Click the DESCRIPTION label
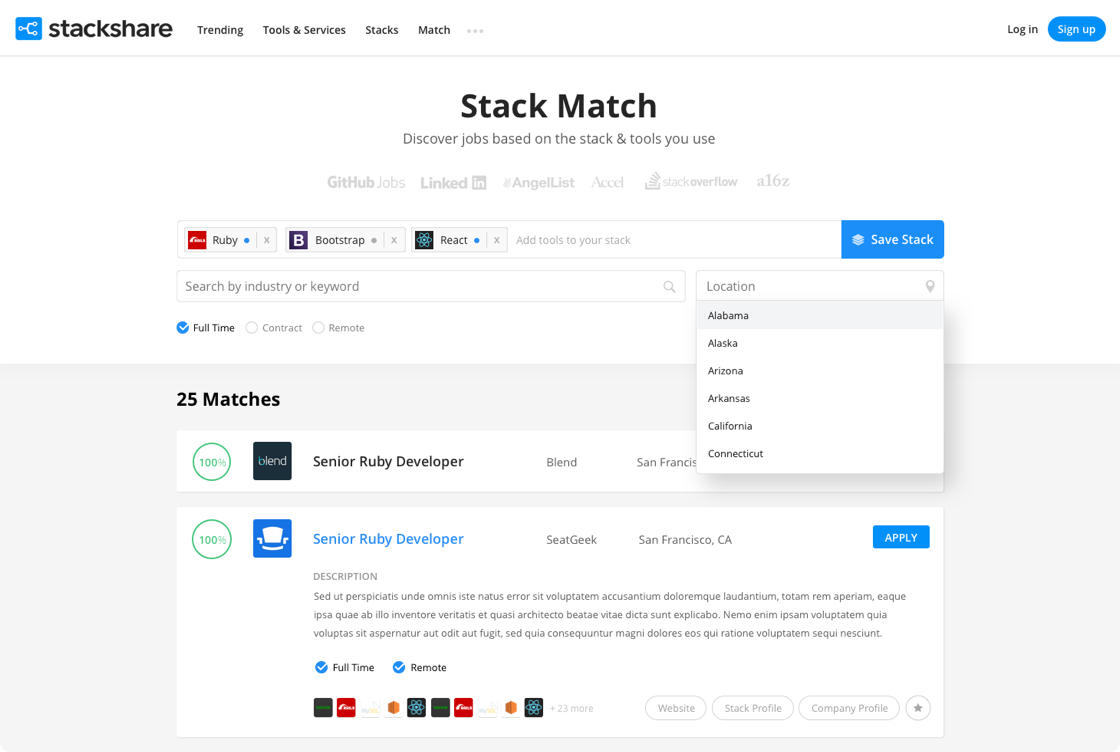 (345, 576)
